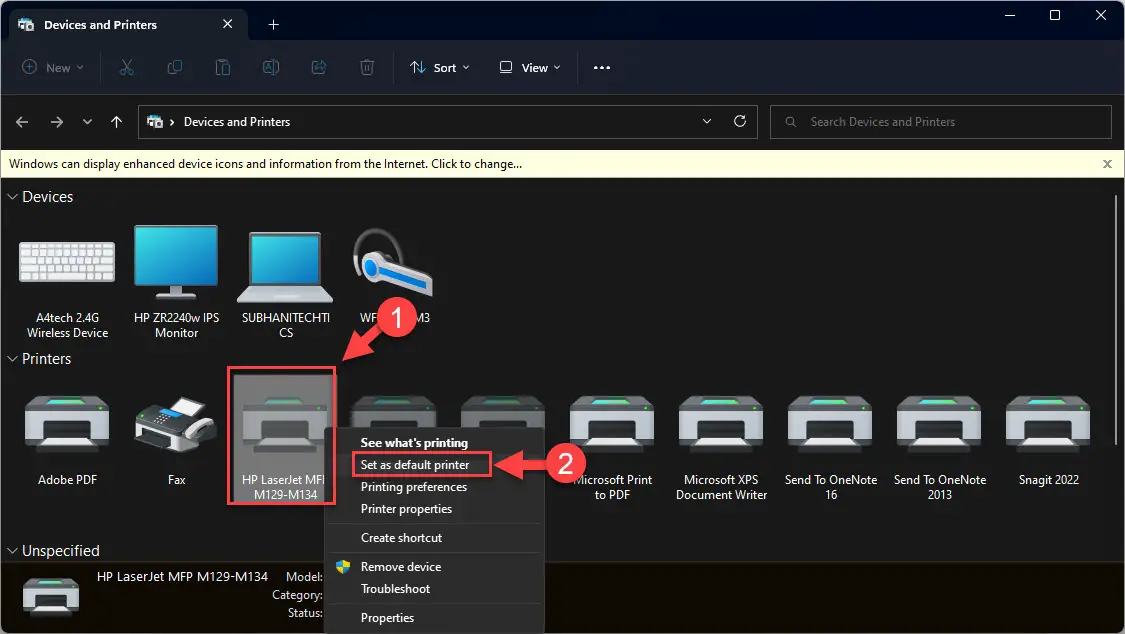Viewport: 1125px width, 634px height.
Task: Select the Cut icon in the toolbar
Action: tap(126, 67)
